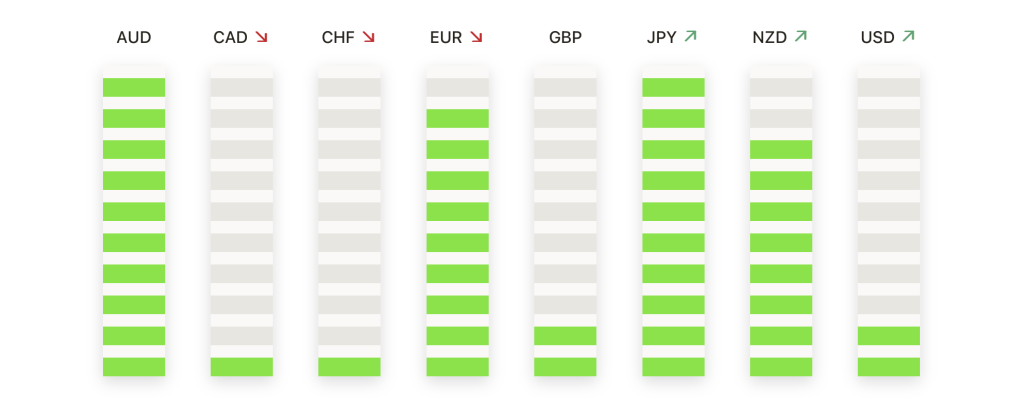The image size is (1024, 413).
Task: Click the bottom green segment of NZD meter
Action: point(781,367)
